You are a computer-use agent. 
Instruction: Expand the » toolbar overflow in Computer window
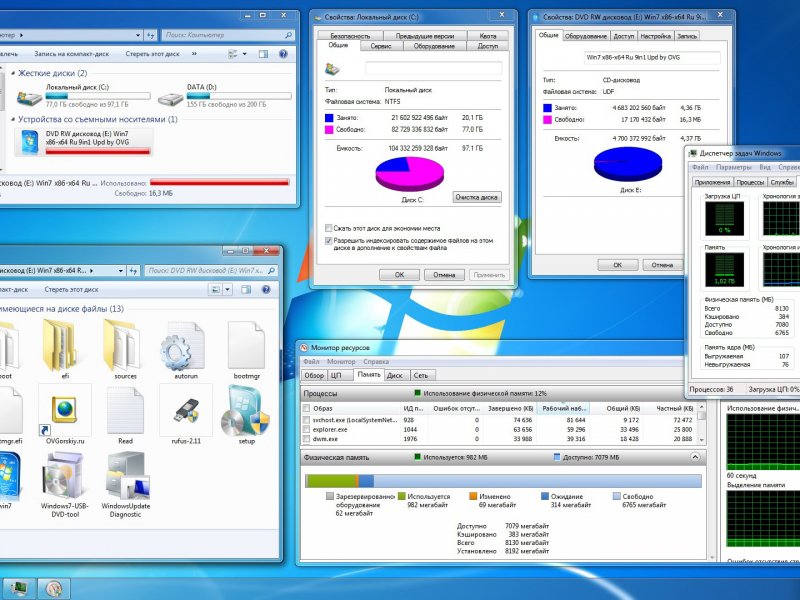[x=194, y=54]
